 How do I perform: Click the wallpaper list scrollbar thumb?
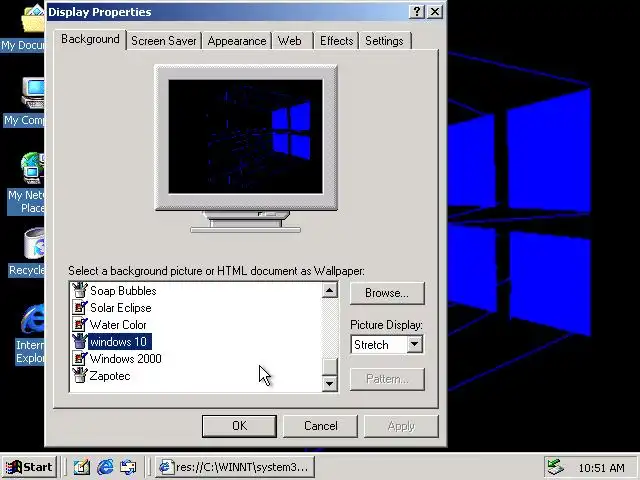(x=330, y=366)
